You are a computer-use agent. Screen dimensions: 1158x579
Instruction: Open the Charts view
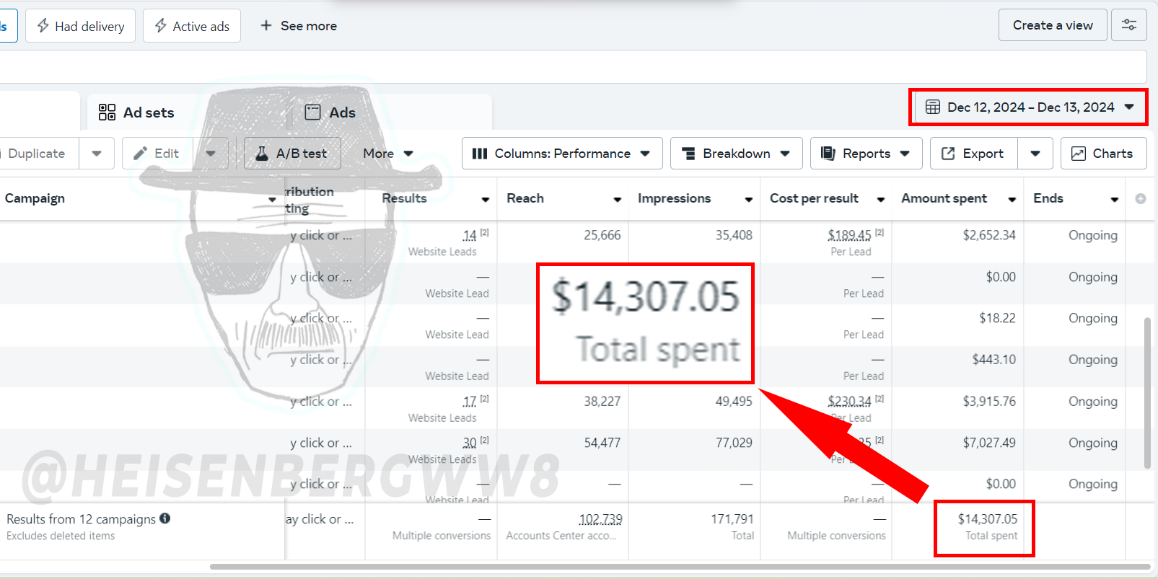point(1102,154)
